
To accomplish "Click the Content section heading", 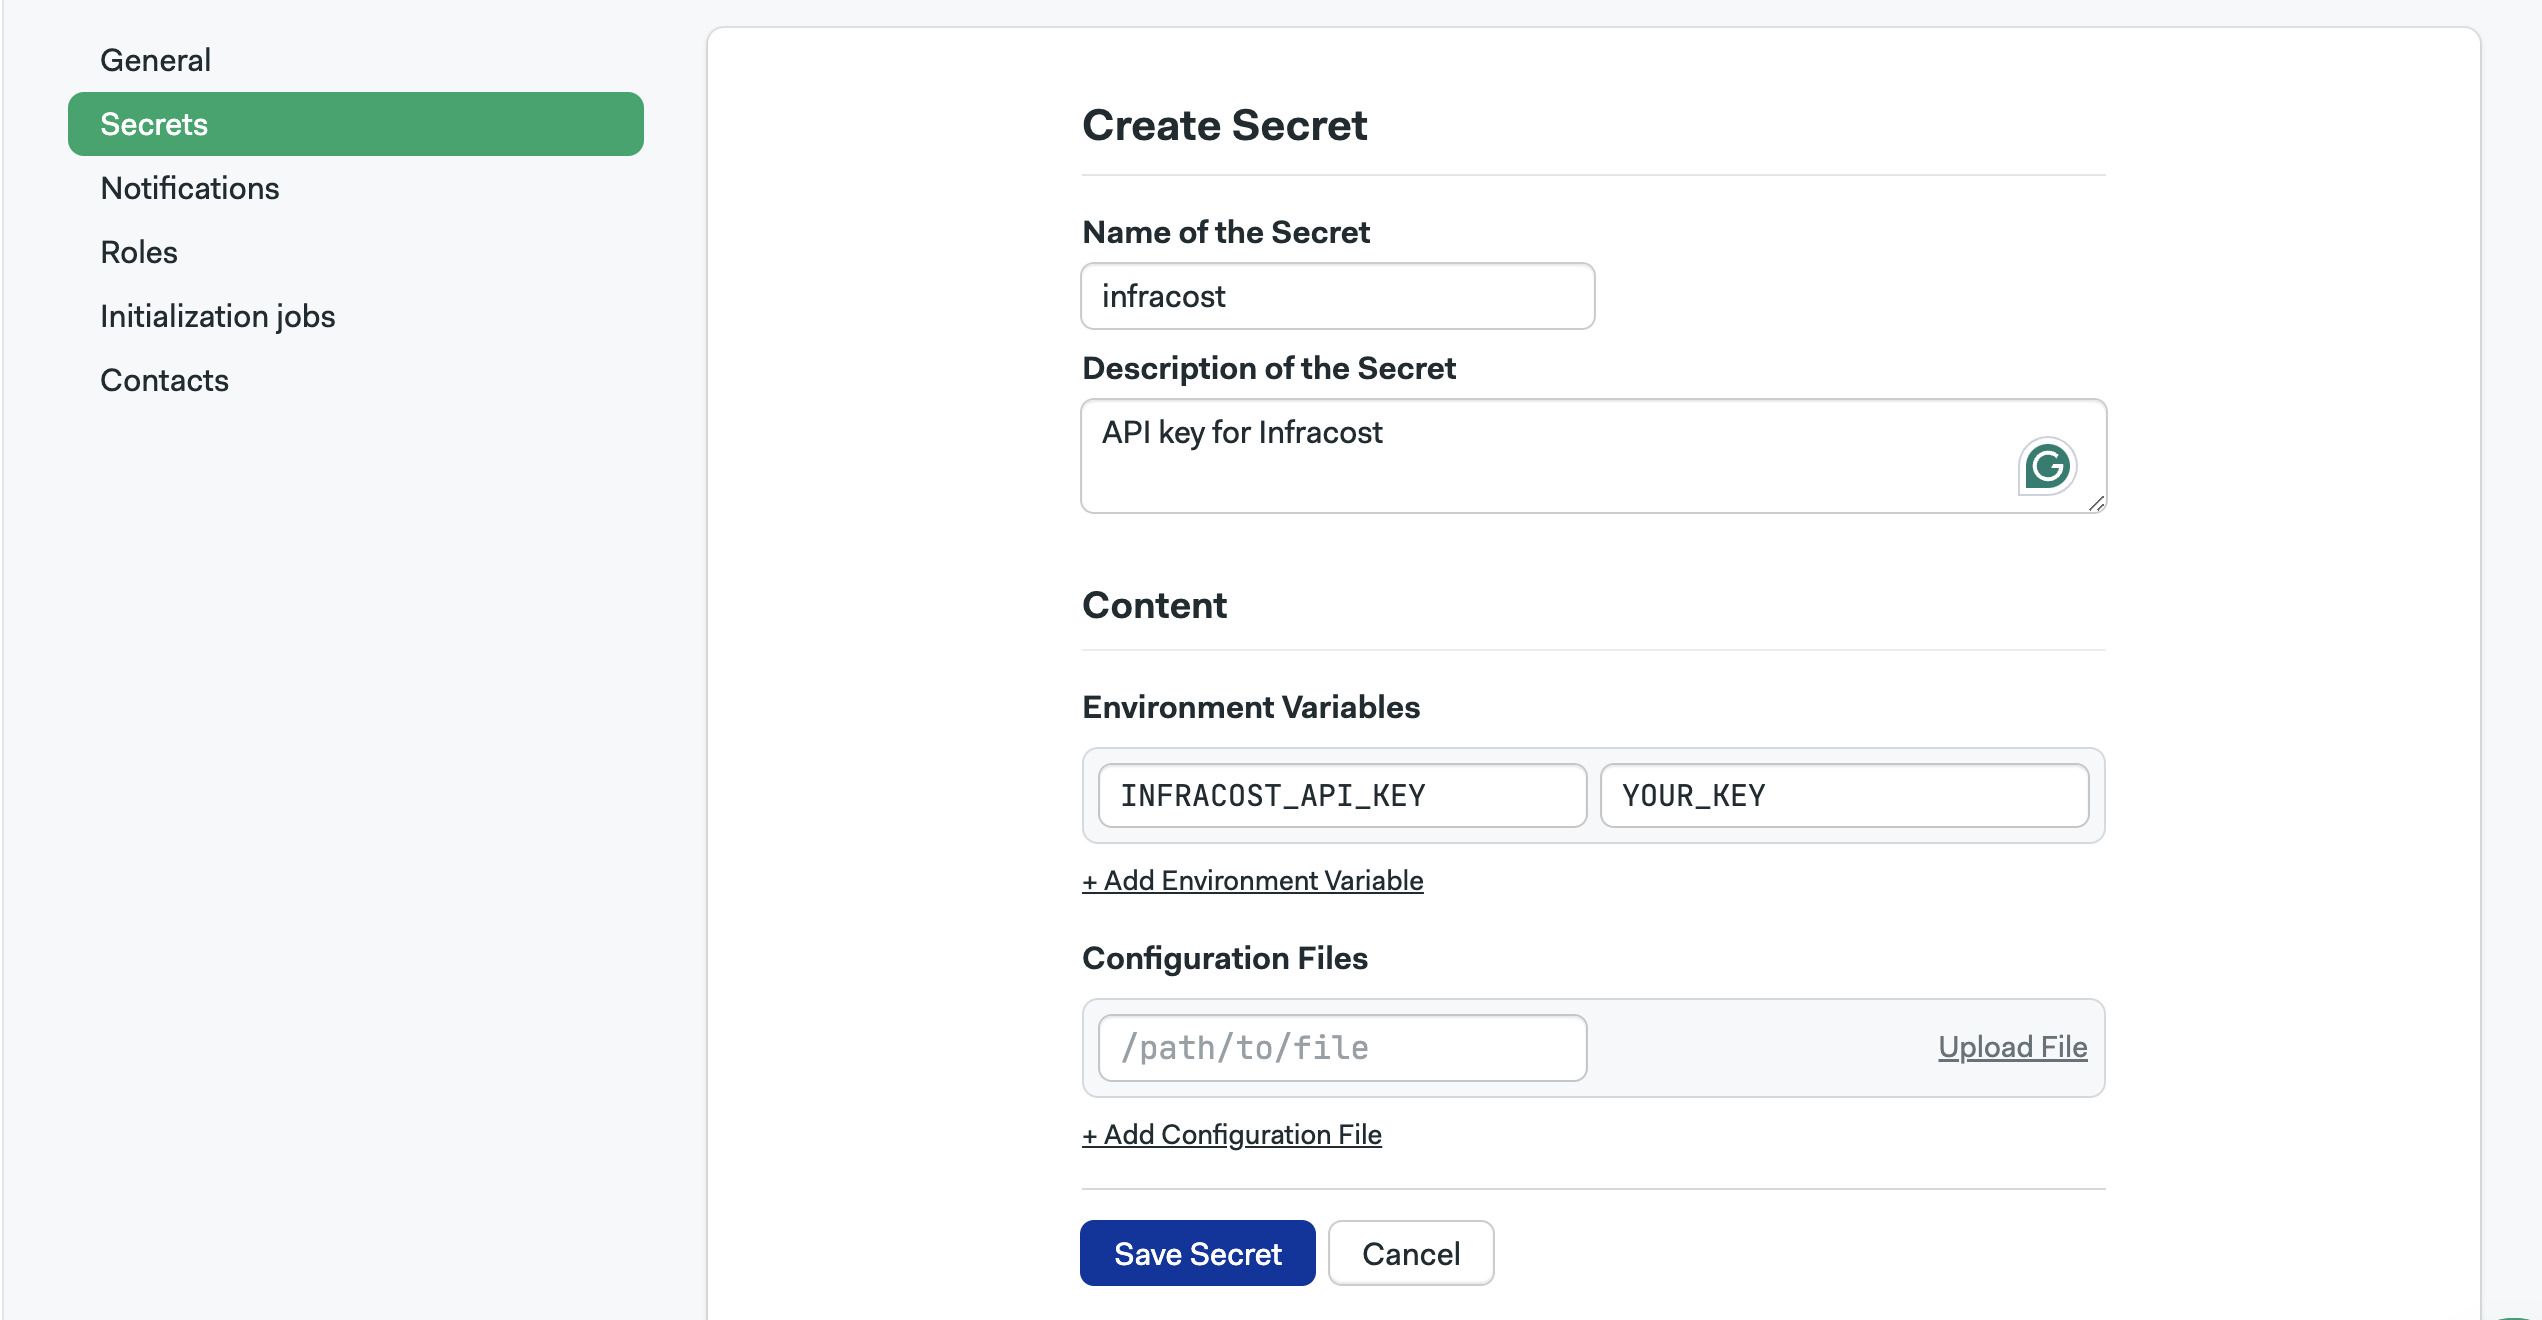I will pyautogui.click(x=1154, y=605).
